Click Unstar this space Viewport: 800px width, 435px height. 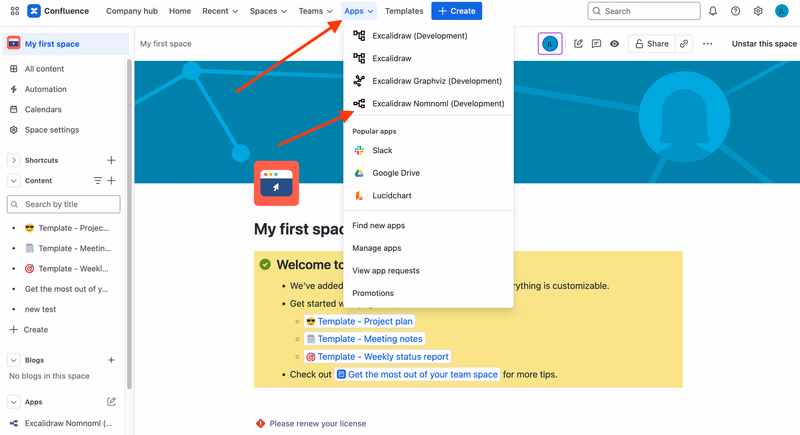tap(764, 44)
